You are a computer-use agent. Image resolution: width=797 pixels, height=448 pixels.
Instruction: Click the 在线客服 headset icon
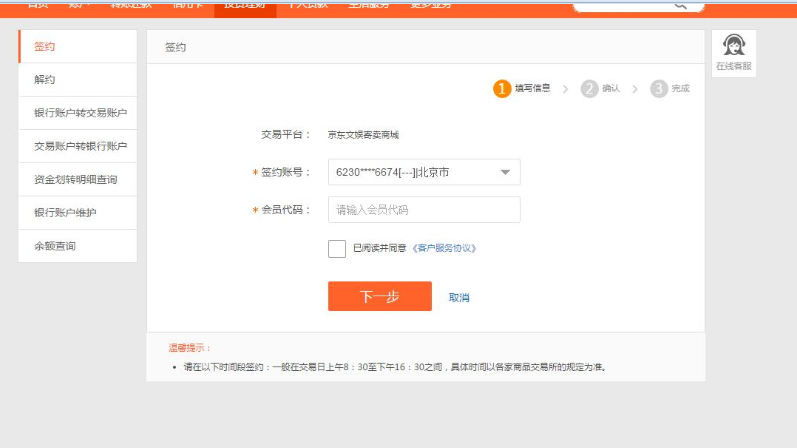point(733,46)
